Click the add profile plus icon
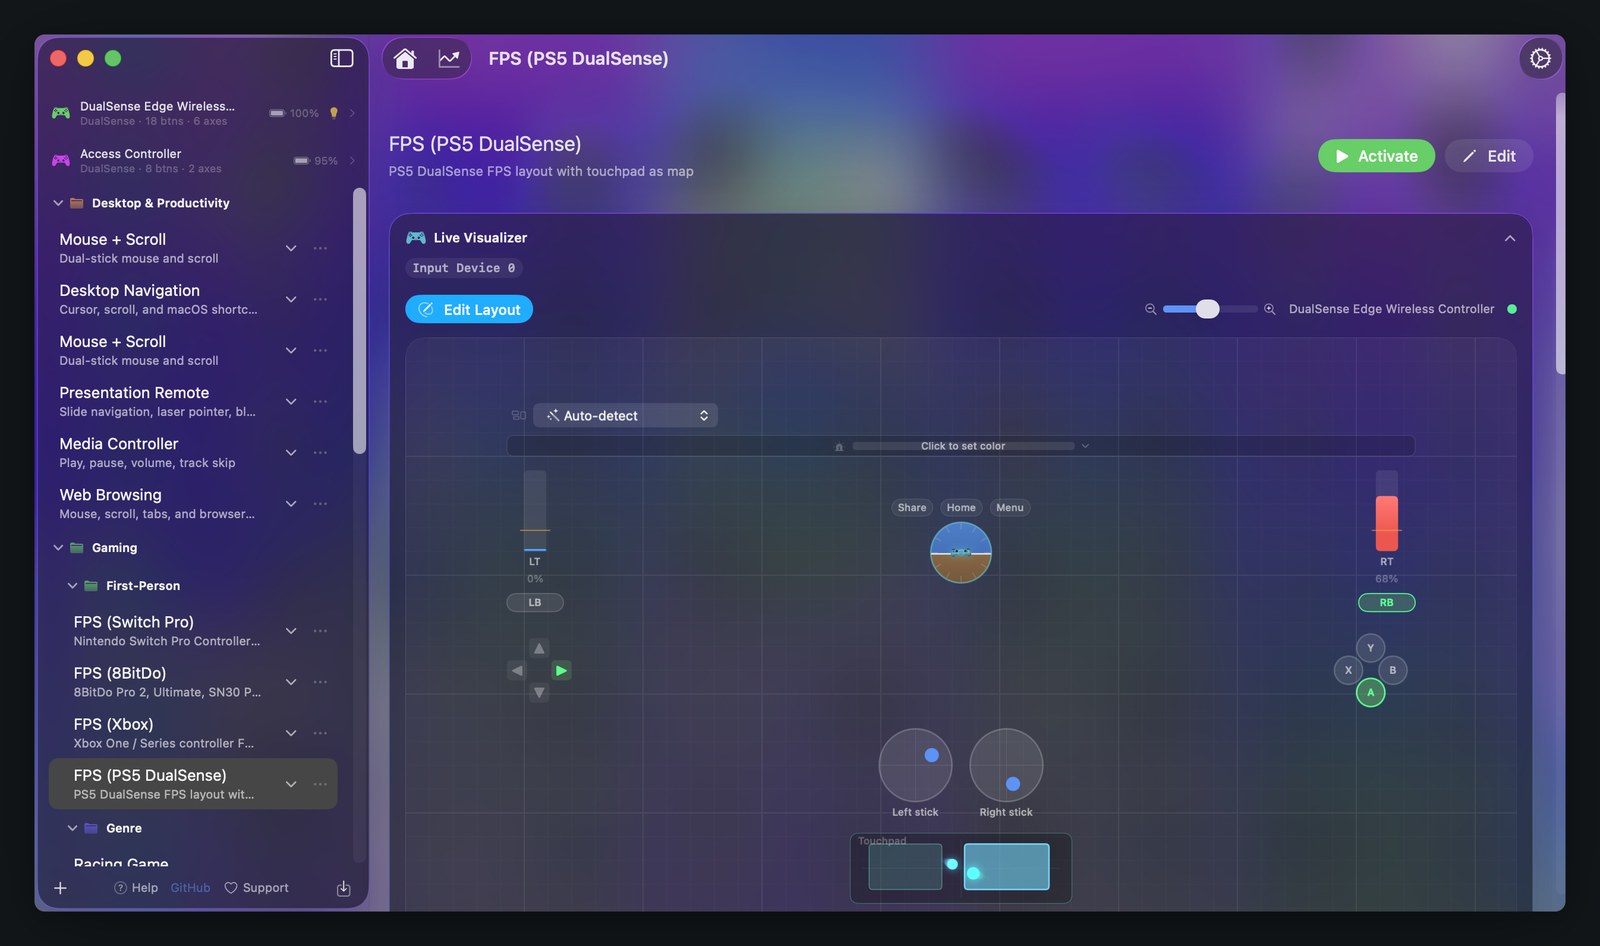 tap(60, 888)
